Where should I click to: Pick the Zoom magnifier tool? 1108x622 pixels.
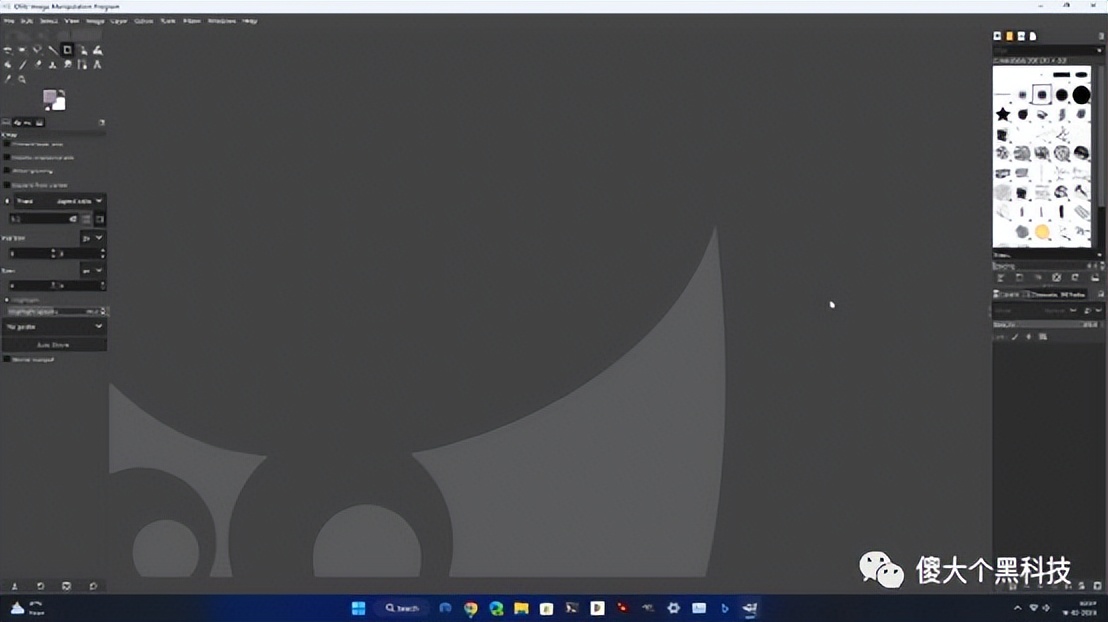pos(22,79)
